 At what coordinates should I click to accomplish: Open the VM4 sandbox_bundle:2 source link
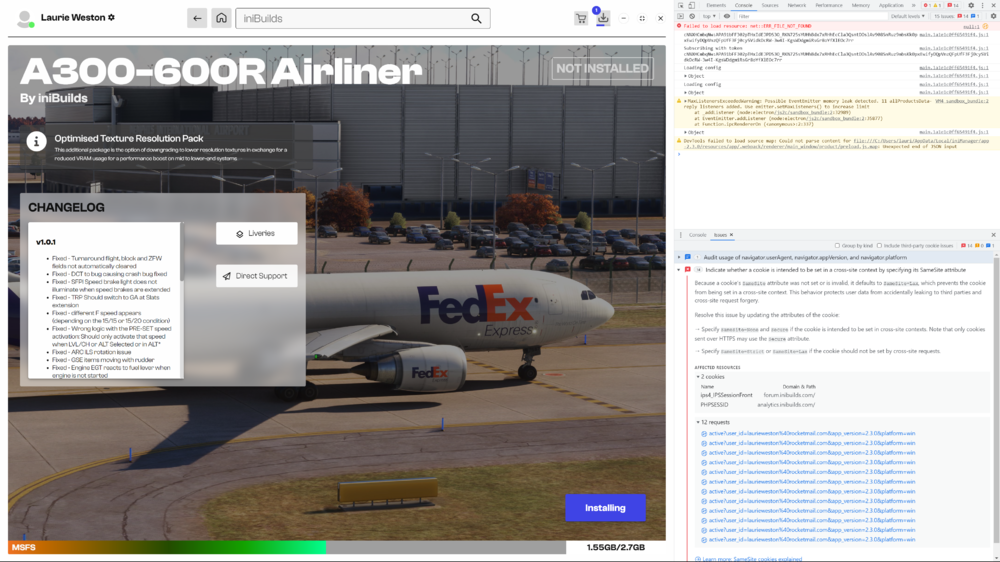pos(961,101)
